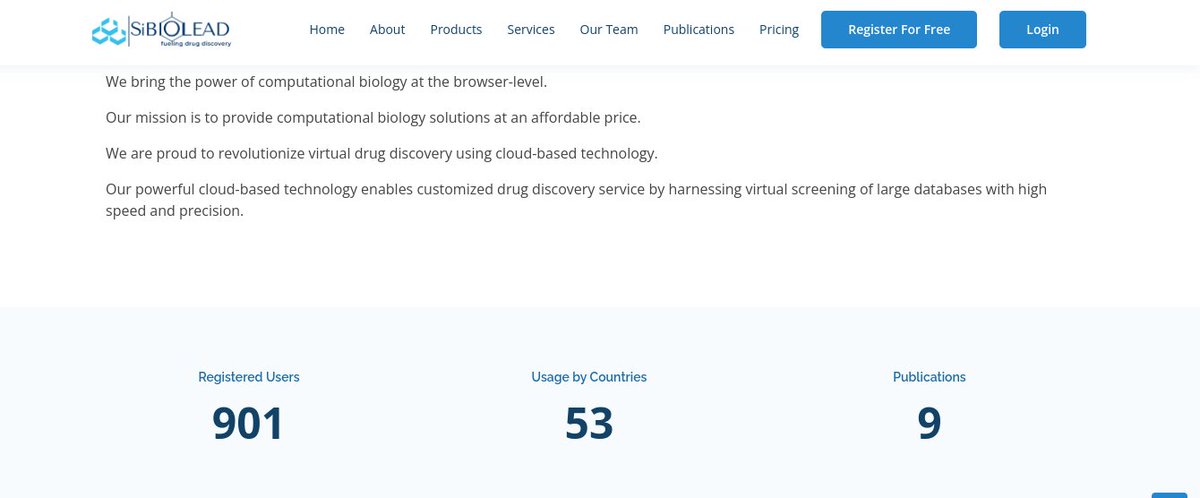The image size is (1200, 498).
Task: View the Publications nav link
Action: [699, 29]
